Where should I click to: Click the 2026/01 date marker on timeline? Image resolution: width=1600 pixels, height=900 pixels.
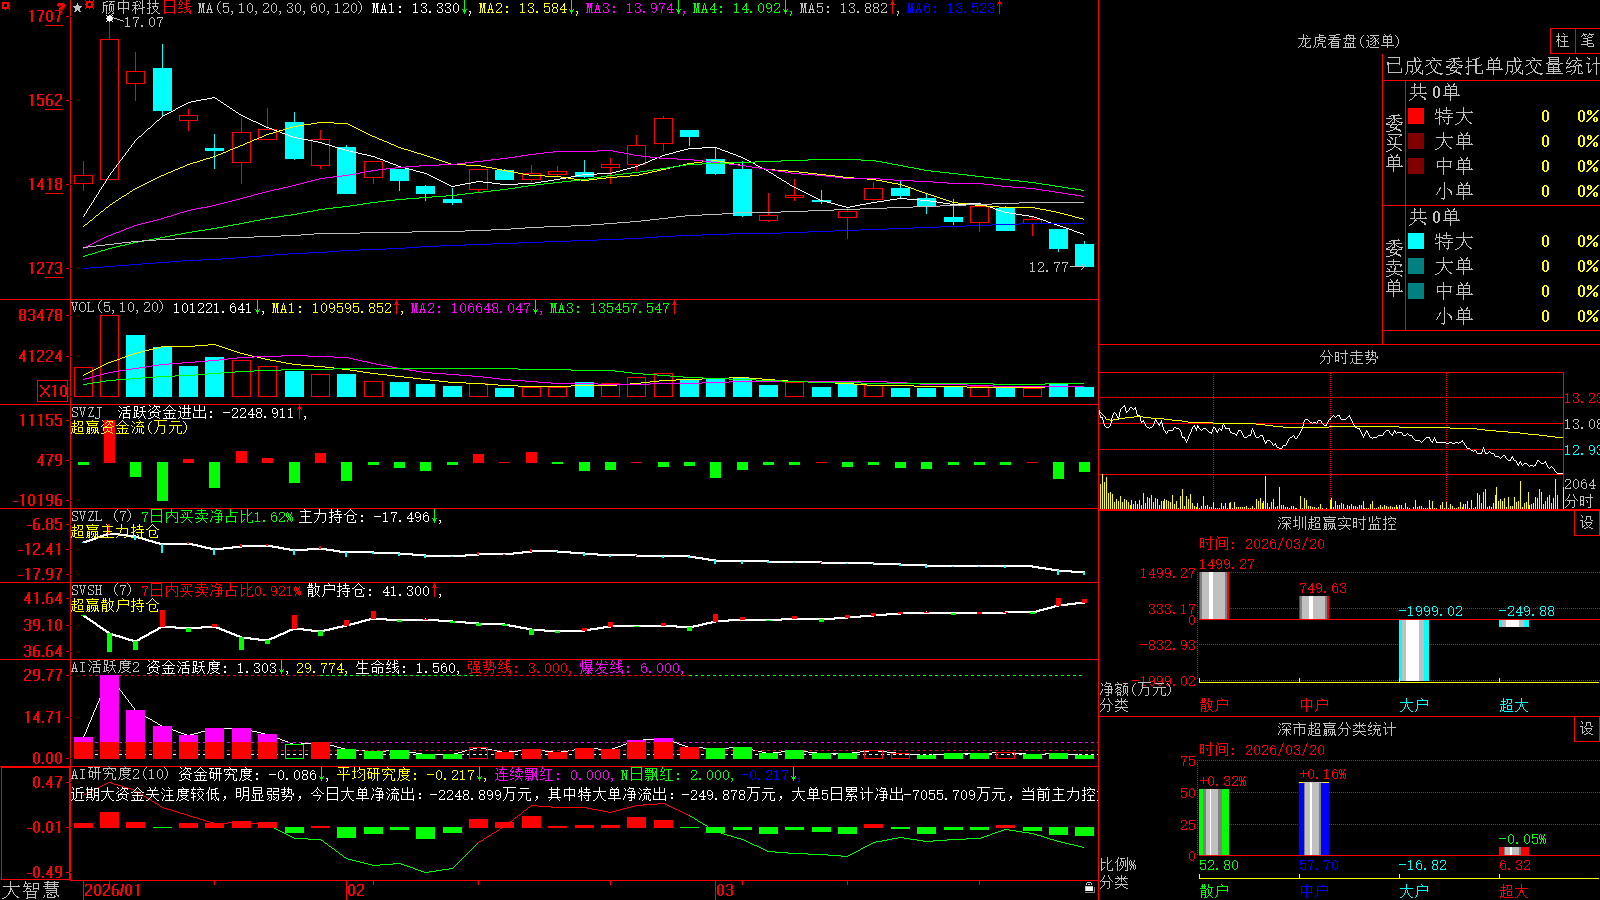(x=112, y=890)
